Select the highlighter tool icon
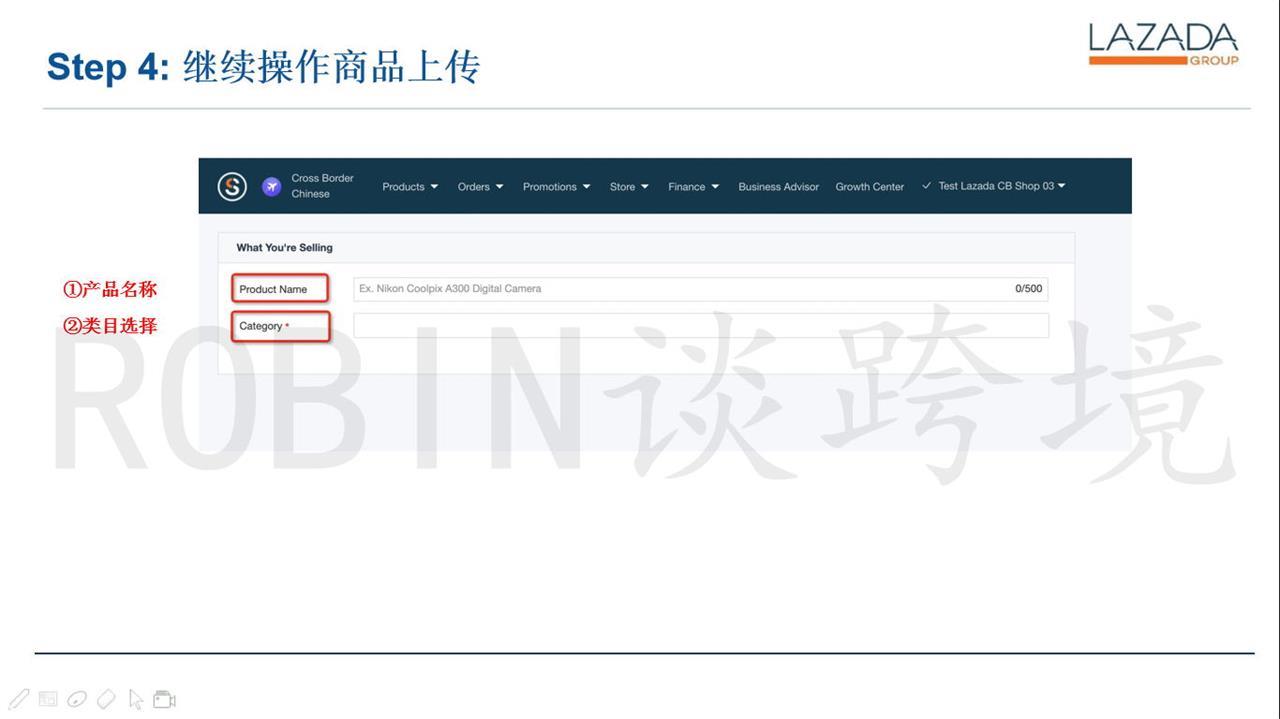This screenshot has height=719, width=1280. (x=77, y=699)
